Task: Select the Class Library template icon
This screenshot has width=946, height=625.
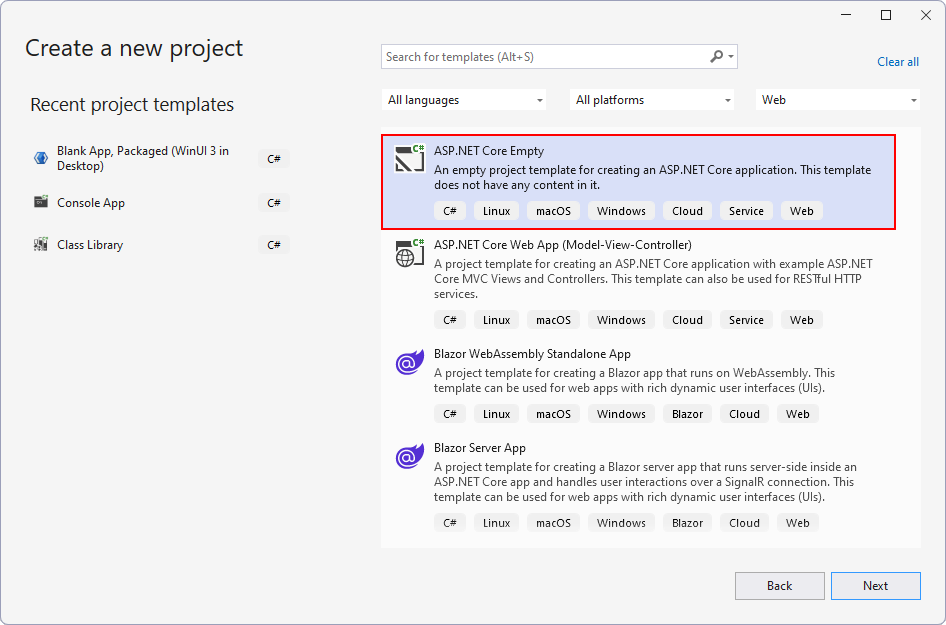Action: (40, 244)
